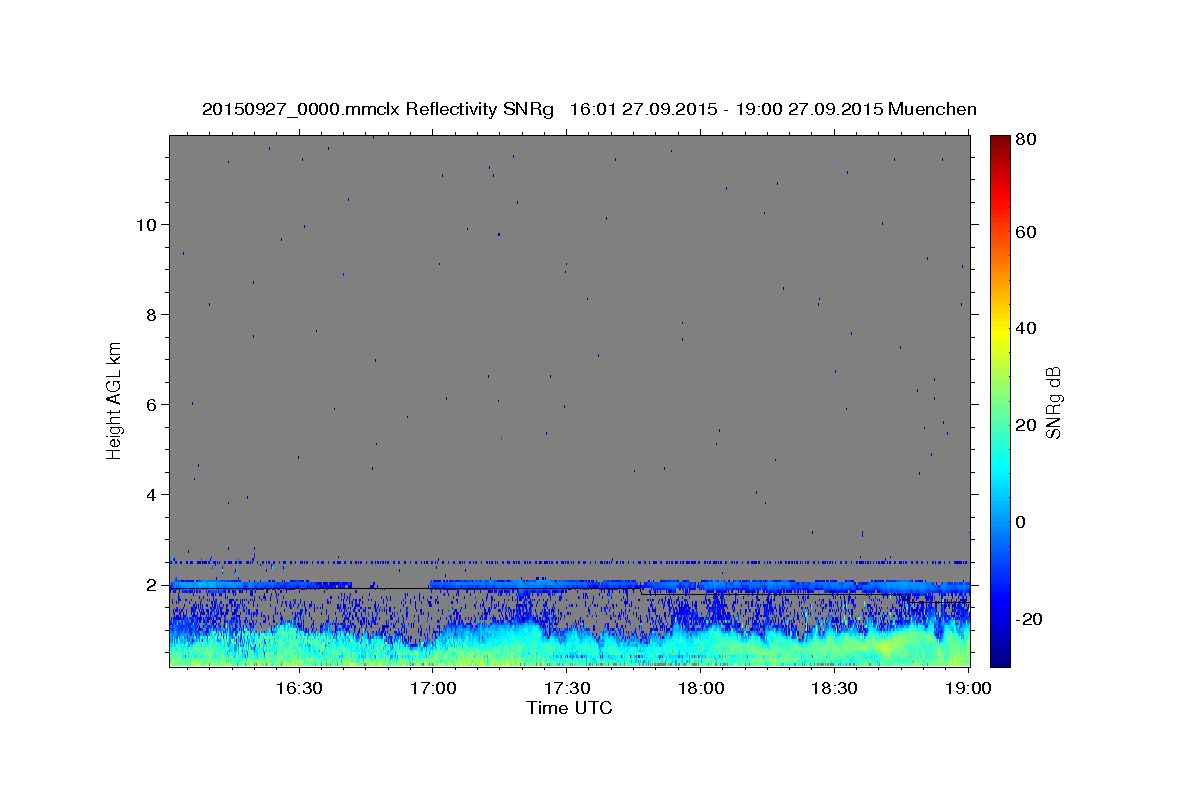Click the 'Muenchen' location label in title
The height and width of the screenshot is (800, 1200).
tap(932, 110)
